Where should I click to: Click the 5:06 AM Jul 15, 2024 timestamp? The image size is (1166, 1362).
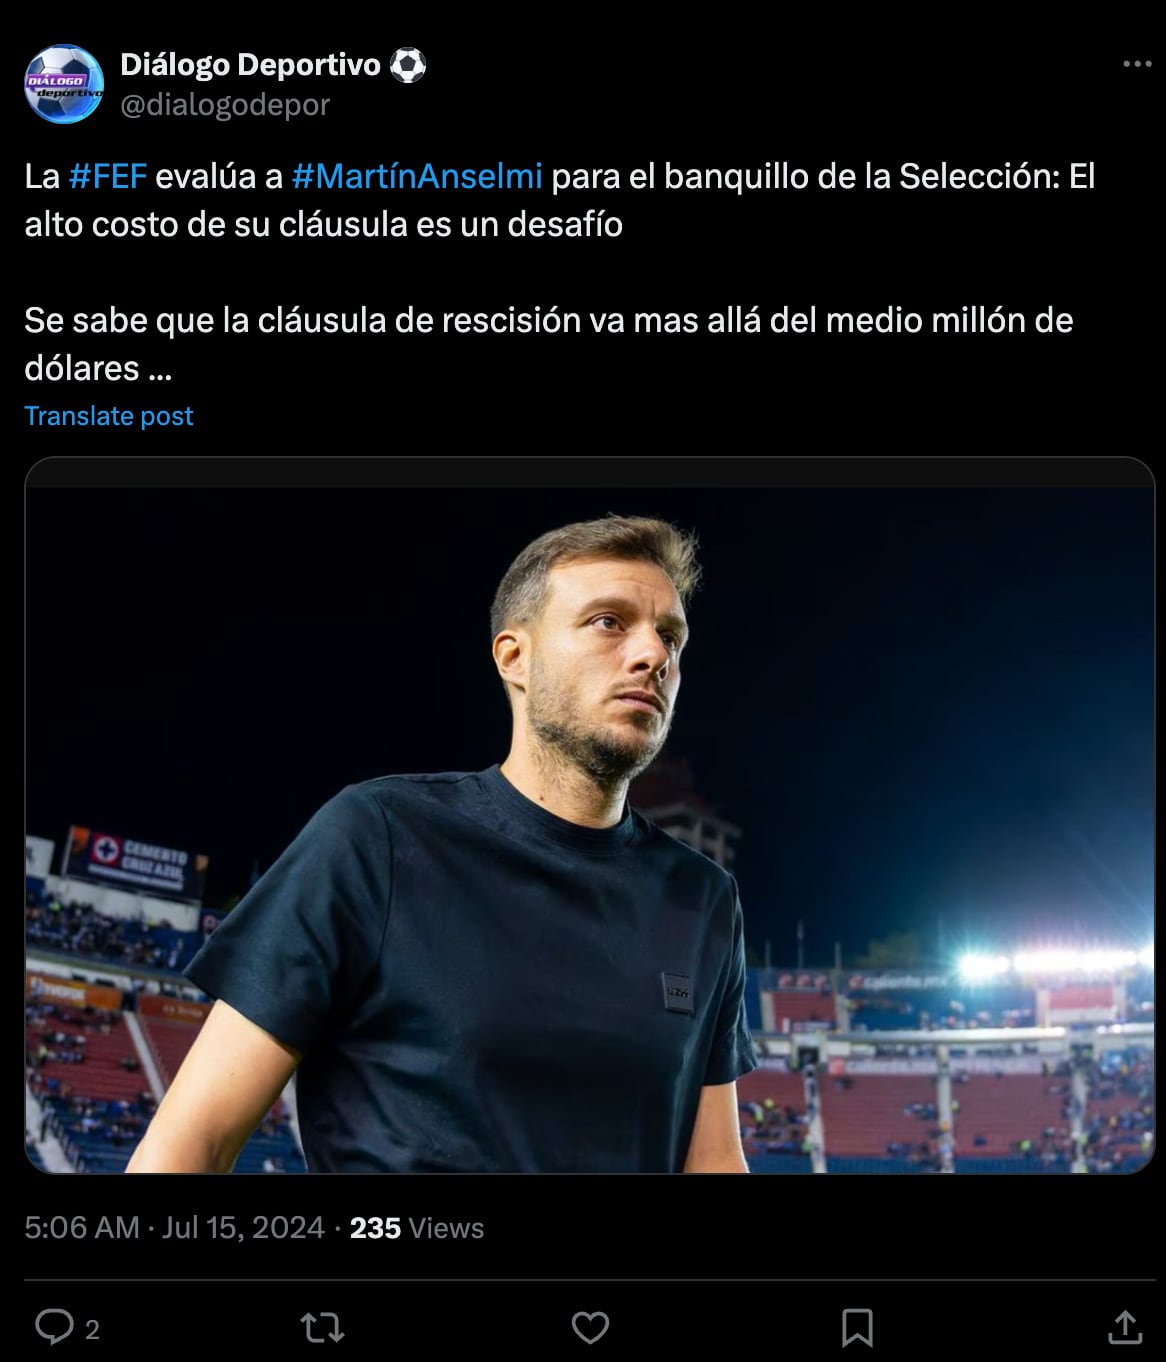pos(174,1228)
